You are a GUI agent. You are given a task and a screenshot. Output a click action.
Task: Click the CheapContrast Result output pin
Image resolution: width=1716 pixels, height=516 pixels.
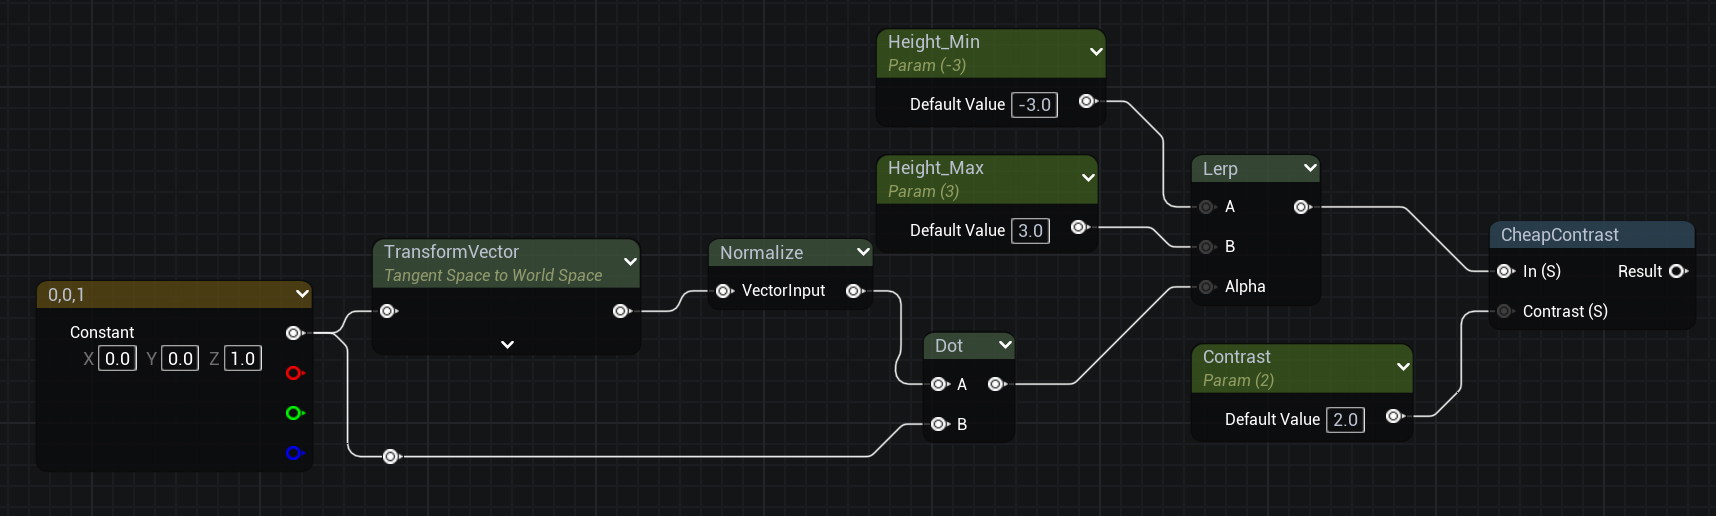click(x=1678, y=271)
